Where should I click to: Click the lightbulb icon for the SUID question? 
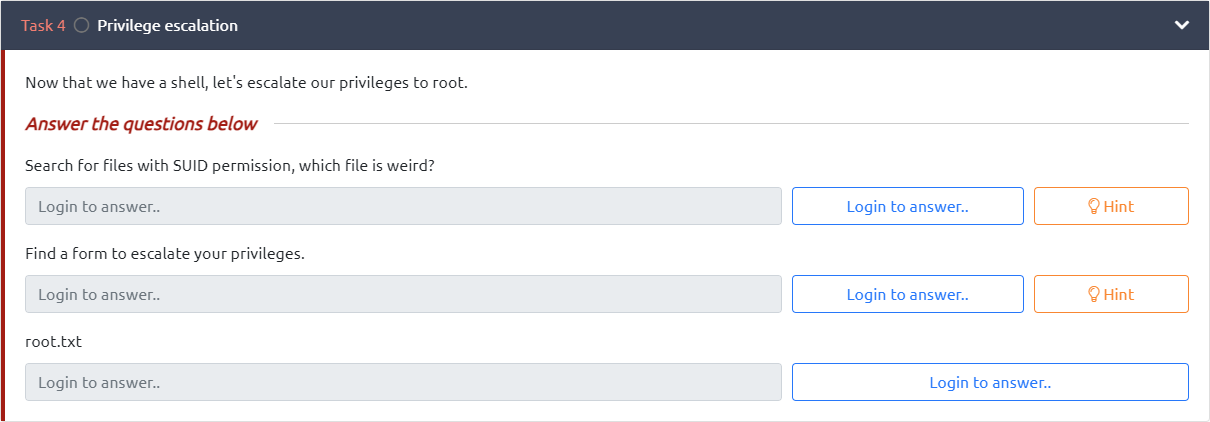1094,206
